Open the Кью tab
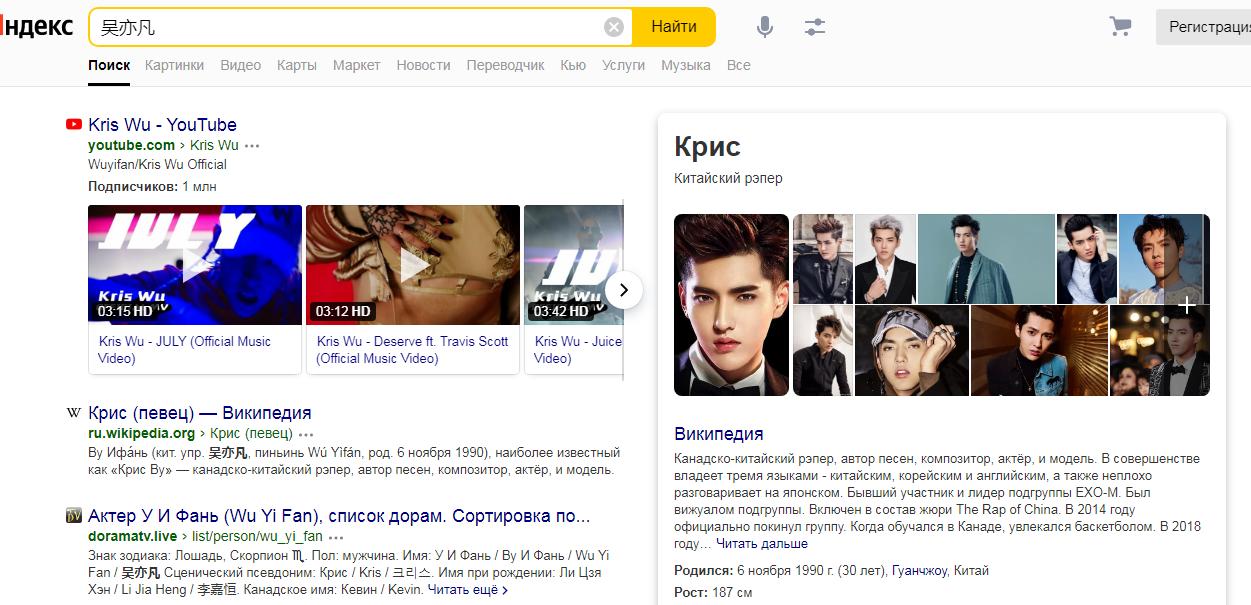Screen dimensions: 1251x605 573,65
